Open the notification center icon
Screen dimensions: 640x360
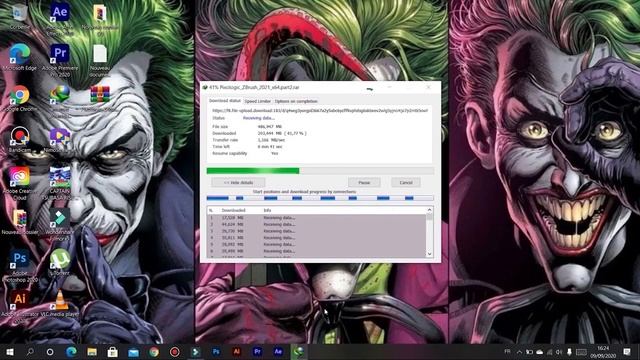(x=627, y=351)
